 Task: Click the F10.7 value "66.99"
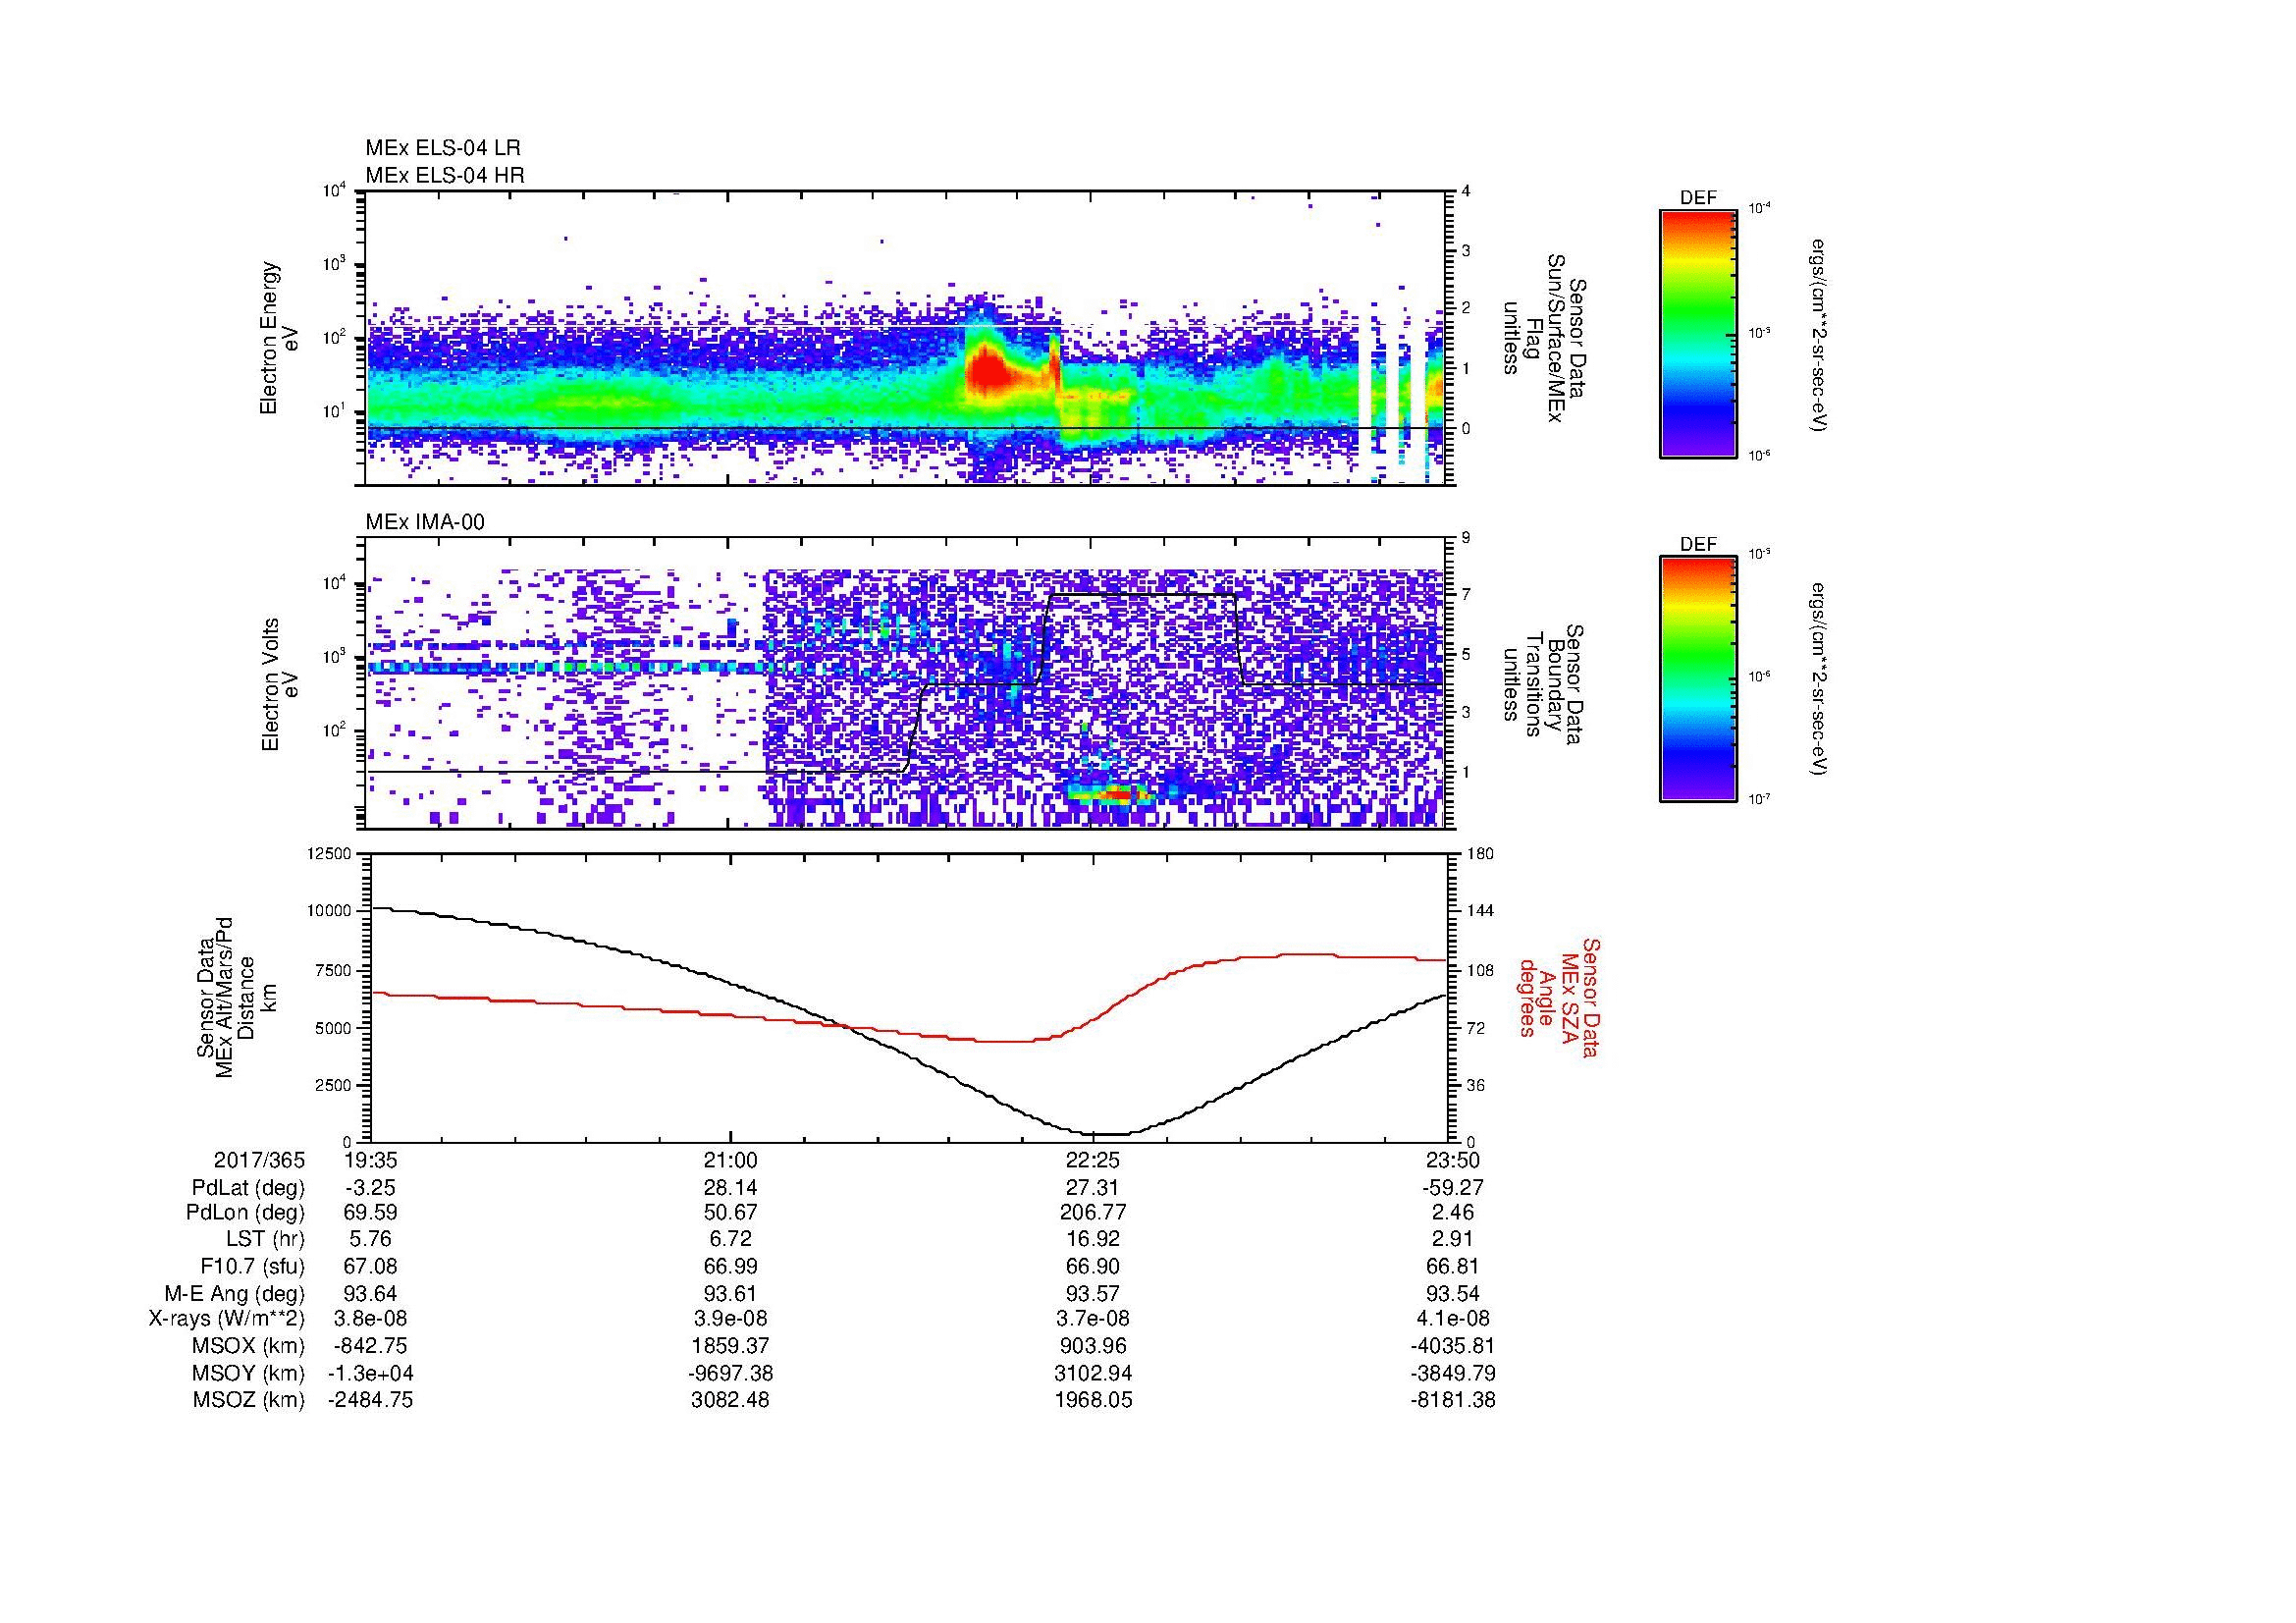pos(732,1267)
